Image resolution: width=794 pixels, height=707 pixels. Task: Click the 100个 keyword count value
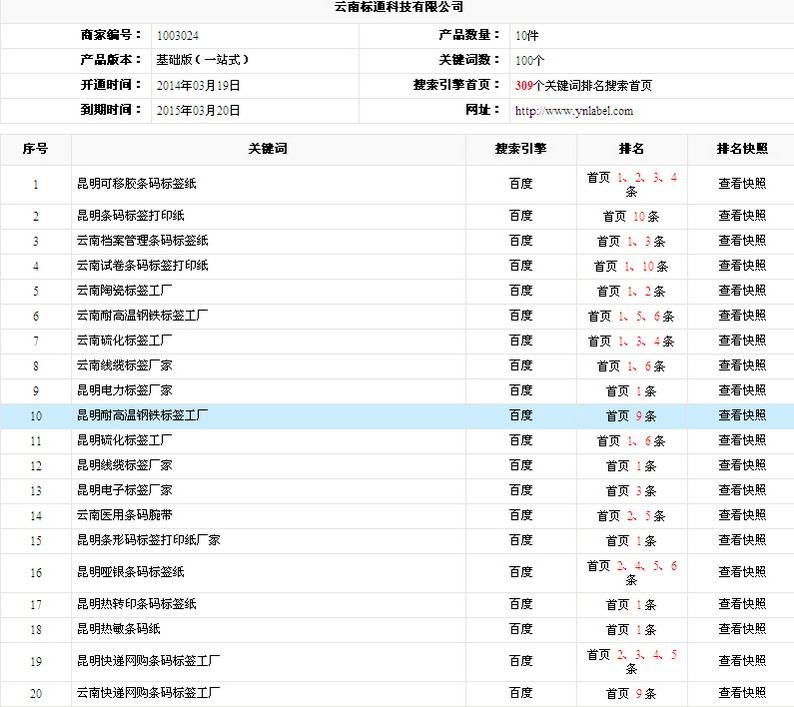(530, 61)
